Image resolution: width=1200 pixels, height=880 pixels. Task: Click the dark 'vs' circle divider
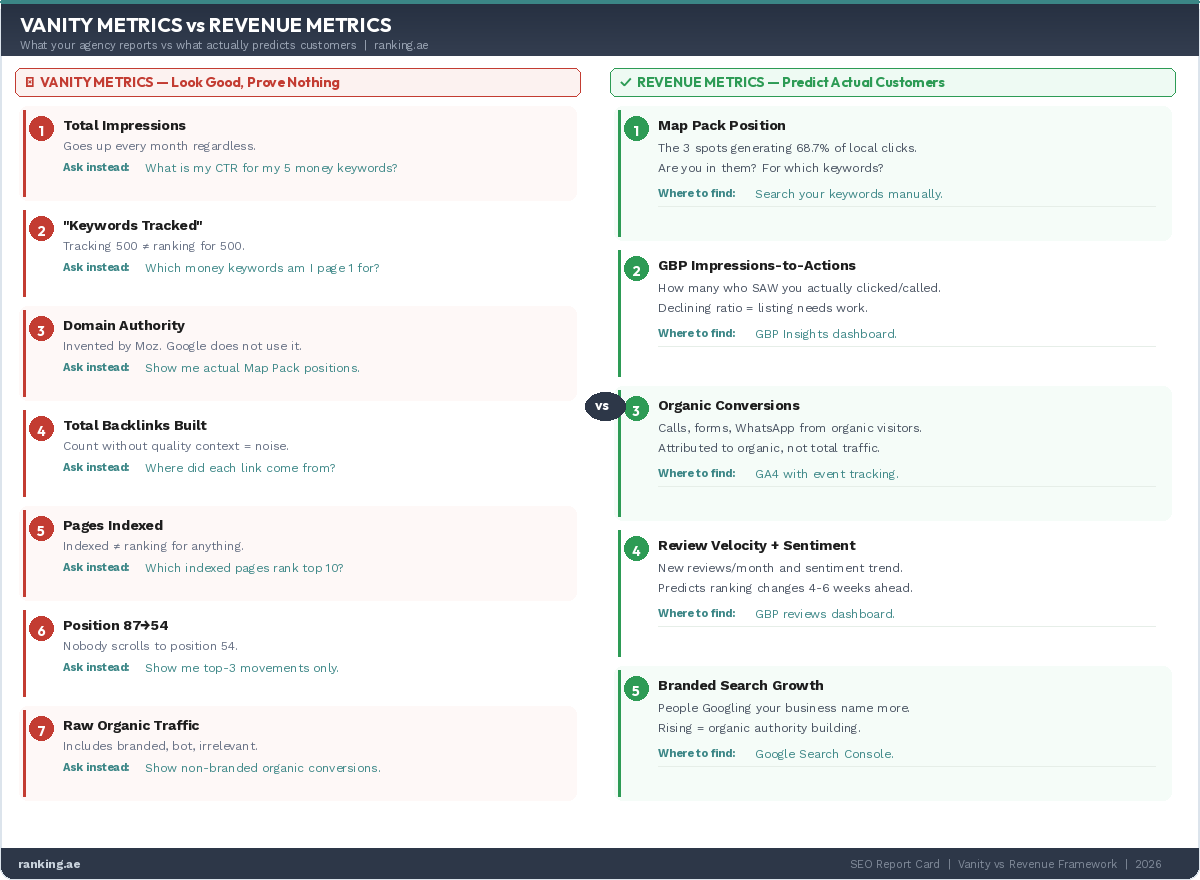pyautogui.click(x=603, y=406)
